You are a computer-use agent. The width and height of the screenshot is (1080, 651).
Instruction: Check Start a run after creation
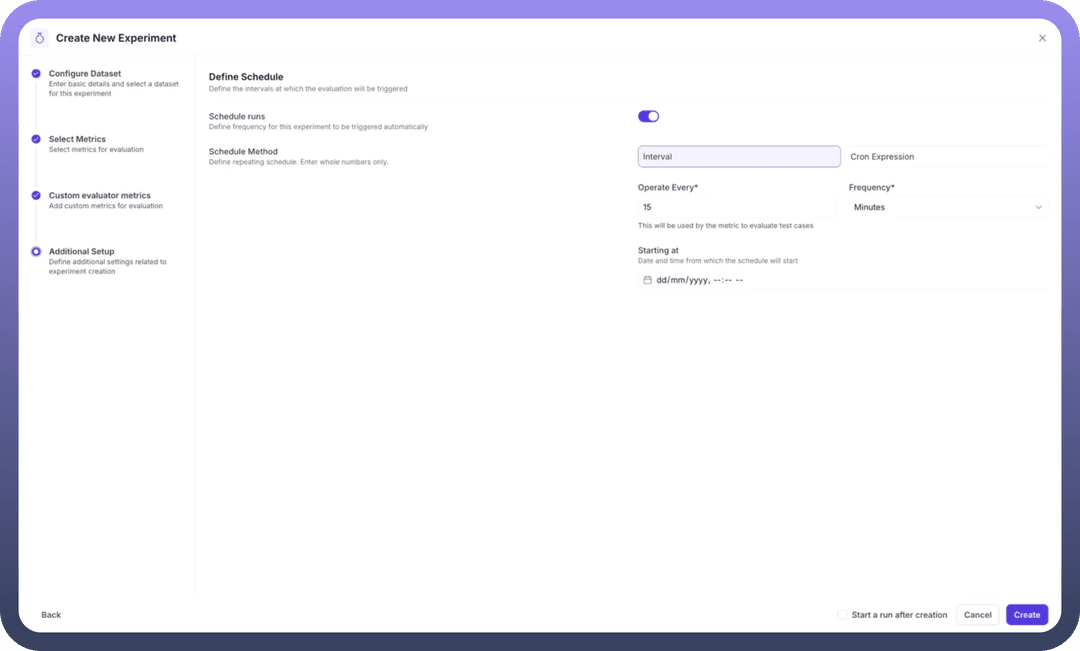[843, 615]
